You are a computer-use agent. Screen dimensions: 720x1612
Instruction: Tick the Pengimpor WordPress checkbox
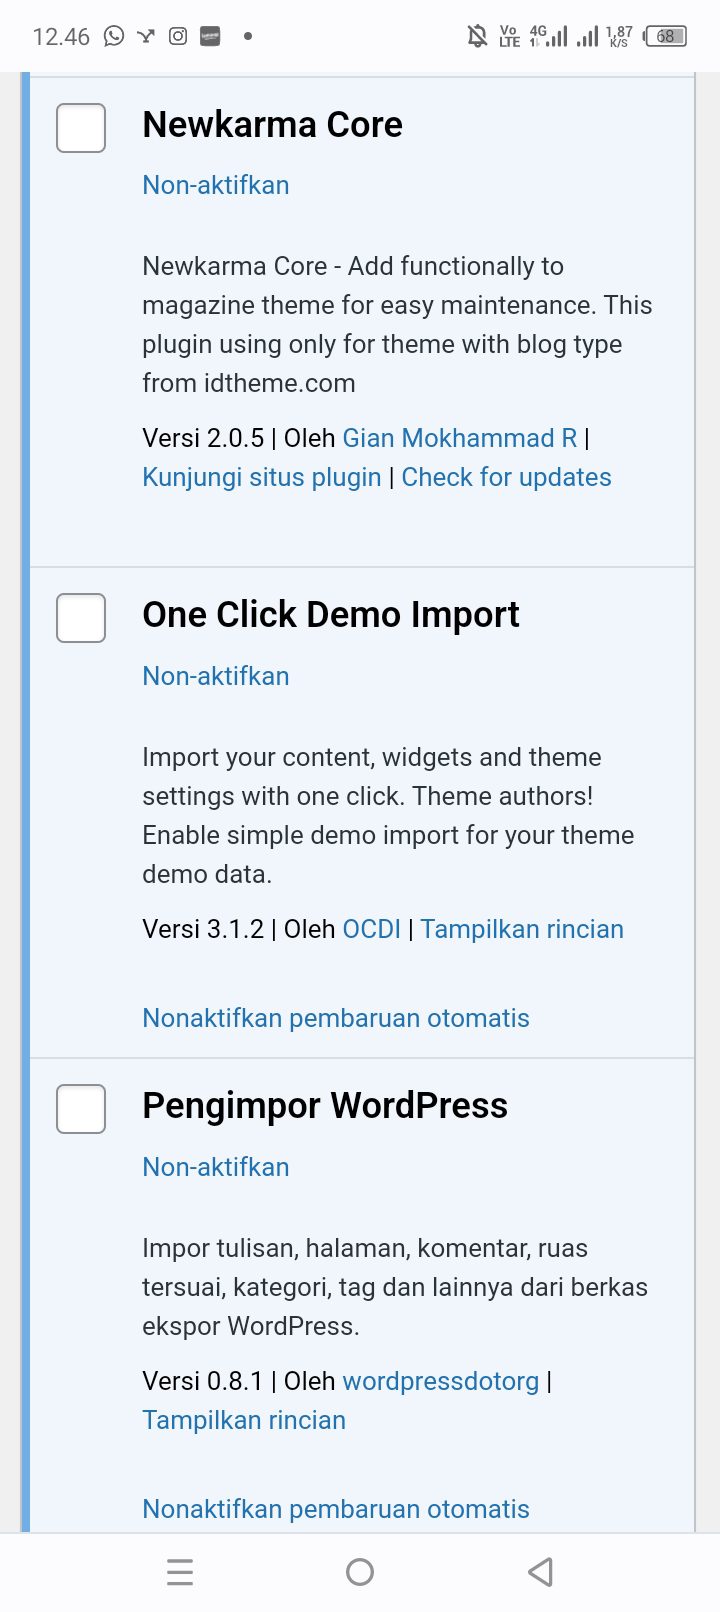pos(81,1109)
